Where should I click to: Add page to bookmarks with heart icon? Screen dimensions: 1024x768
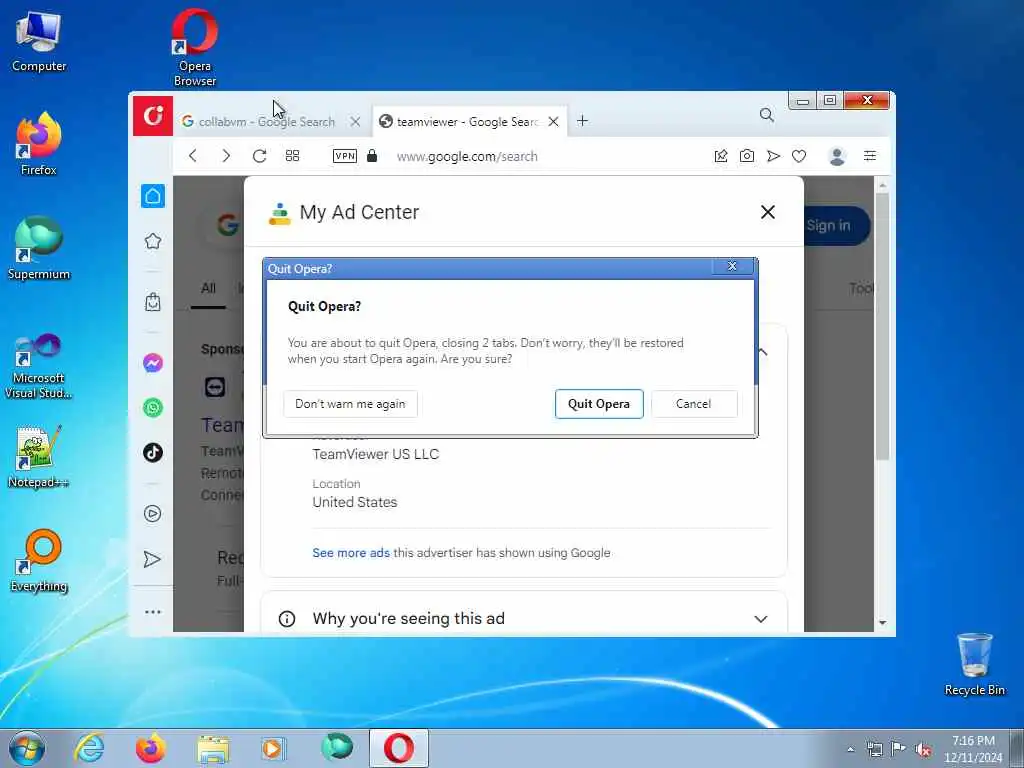(x=799, y=155)
